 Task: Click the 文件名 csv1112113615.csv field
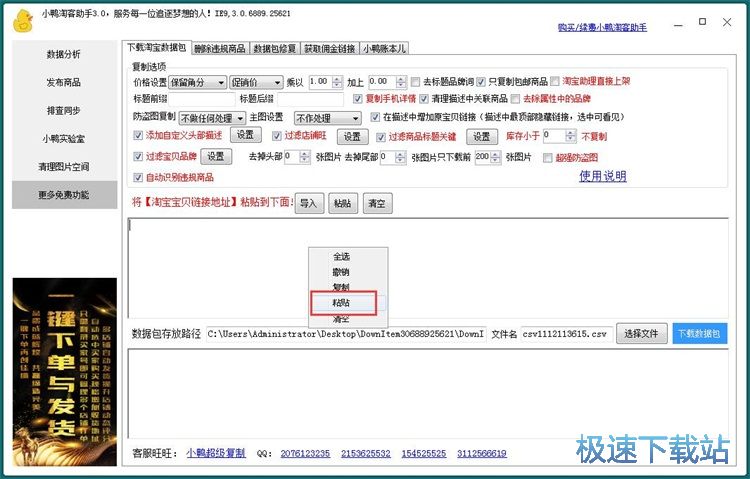point(567,334)
